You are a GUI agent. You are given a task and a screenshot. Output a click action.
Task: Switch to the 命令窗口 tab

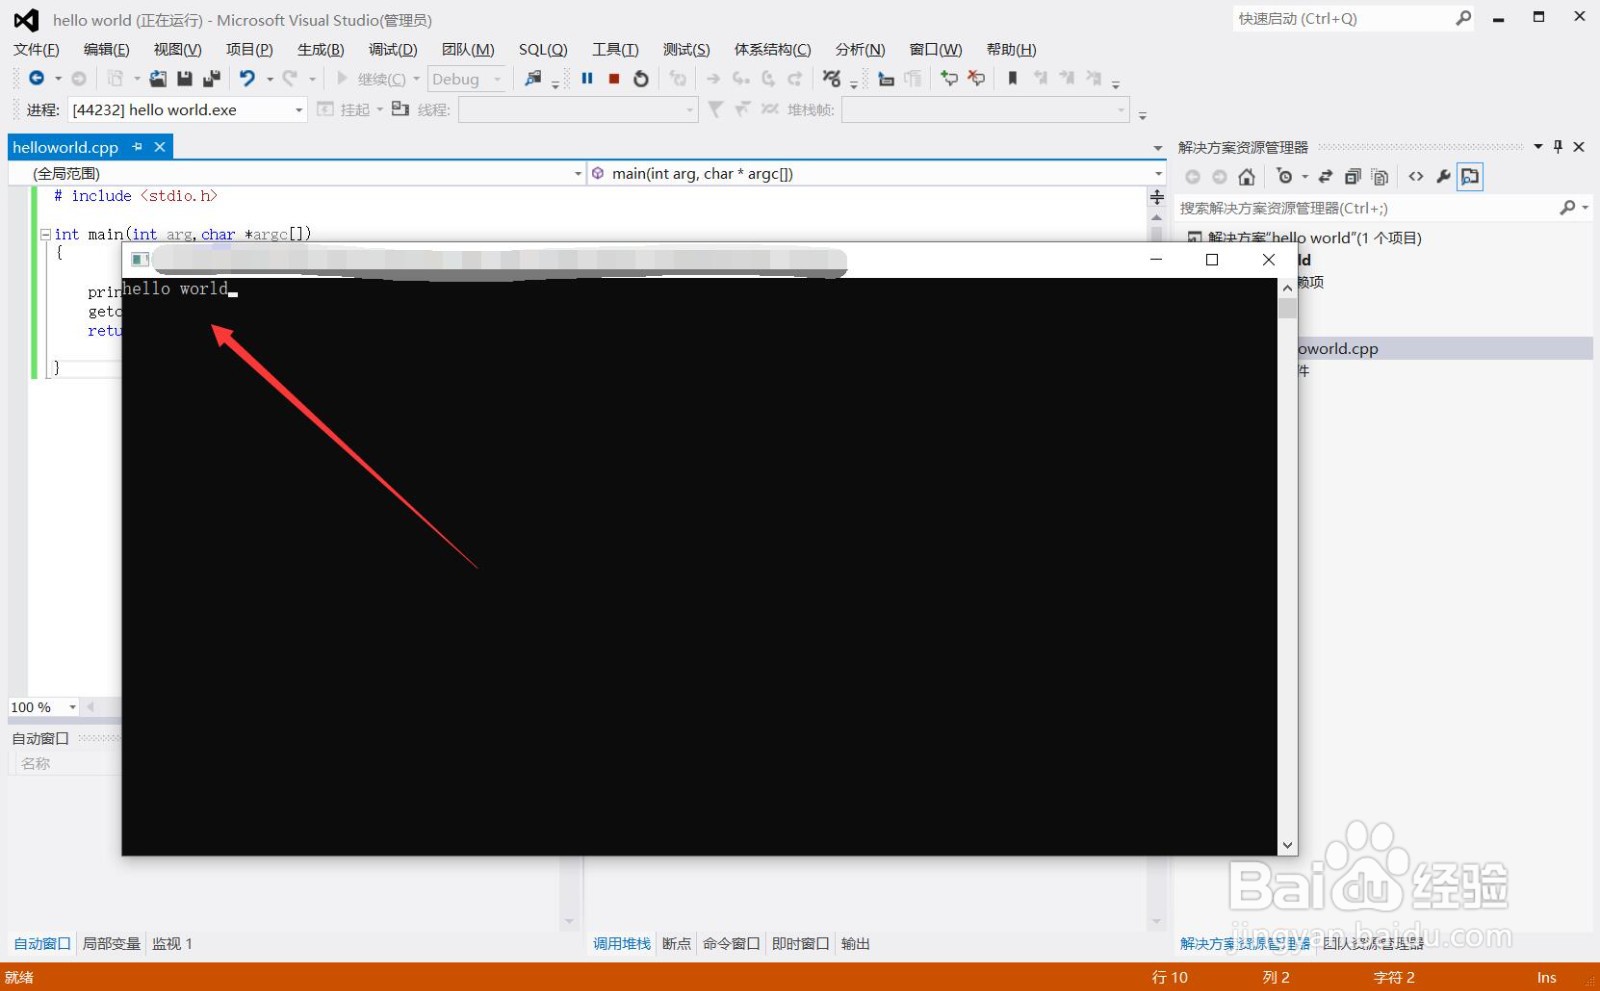(731, 943)
